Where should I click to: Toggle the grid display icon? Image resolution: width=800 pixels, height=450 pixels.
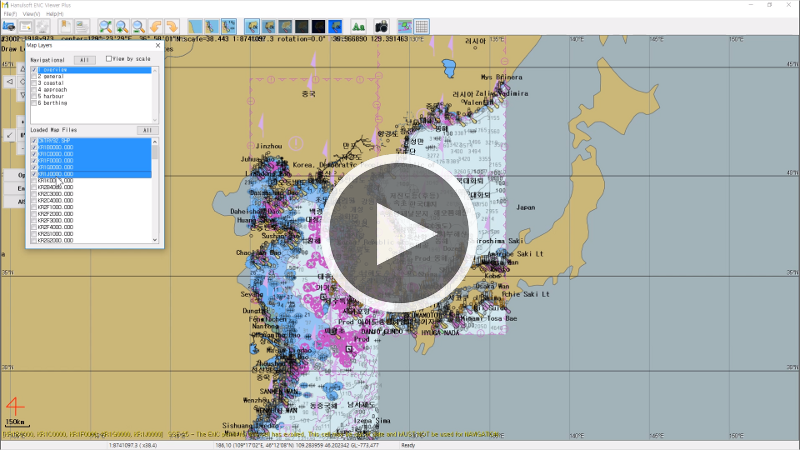421,25
